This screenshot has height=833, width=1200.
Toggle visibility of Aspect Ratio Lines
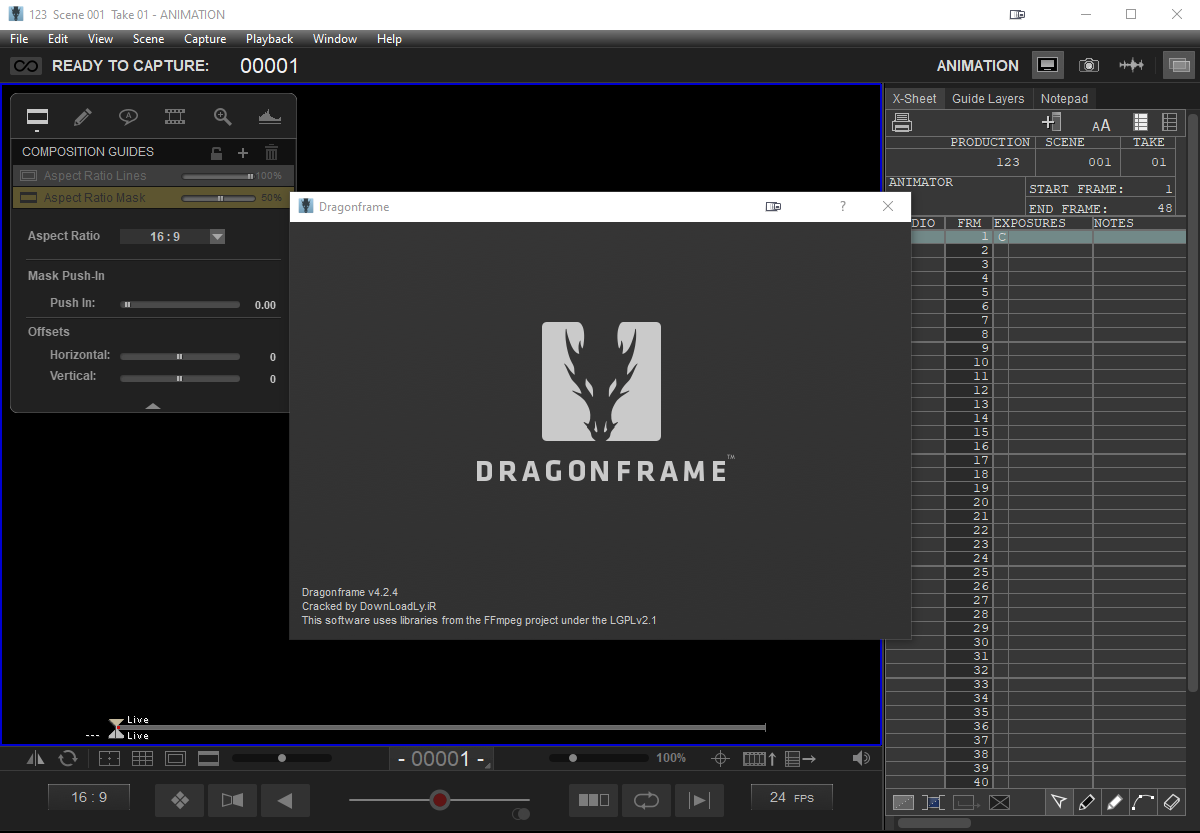[28, 175]
